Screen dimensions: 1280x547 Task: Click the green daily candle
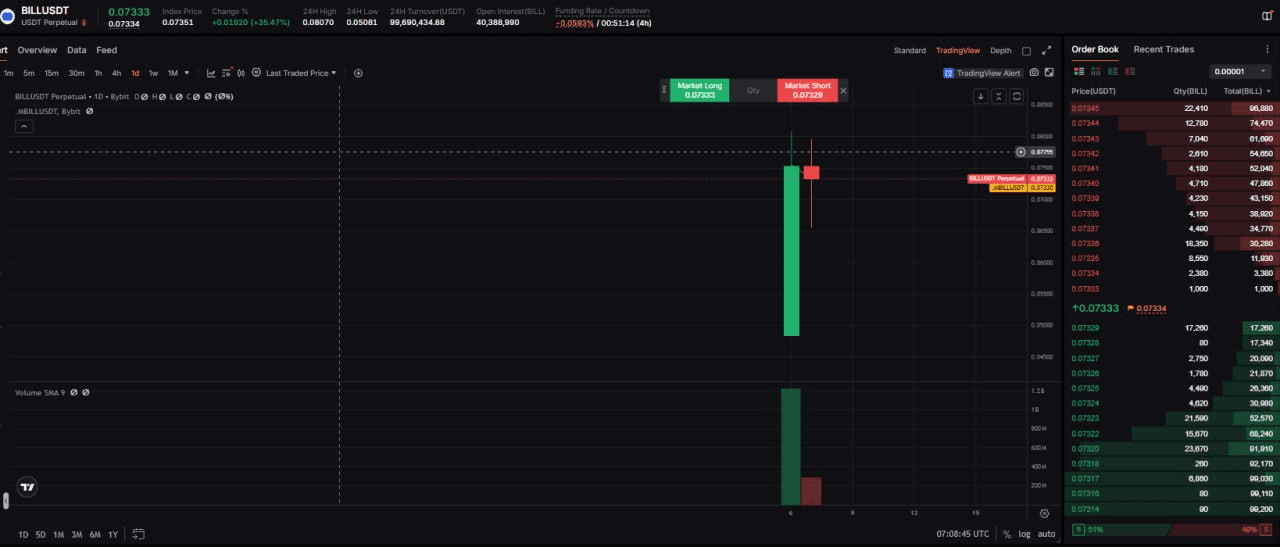(791, 250)
